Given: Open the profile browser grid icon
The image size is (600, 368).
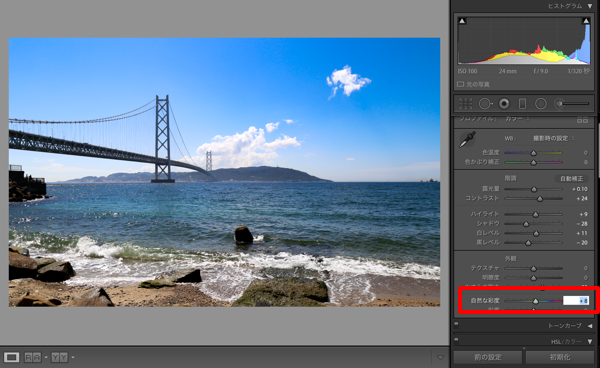Looking at the screenshot, I should 582,120.
